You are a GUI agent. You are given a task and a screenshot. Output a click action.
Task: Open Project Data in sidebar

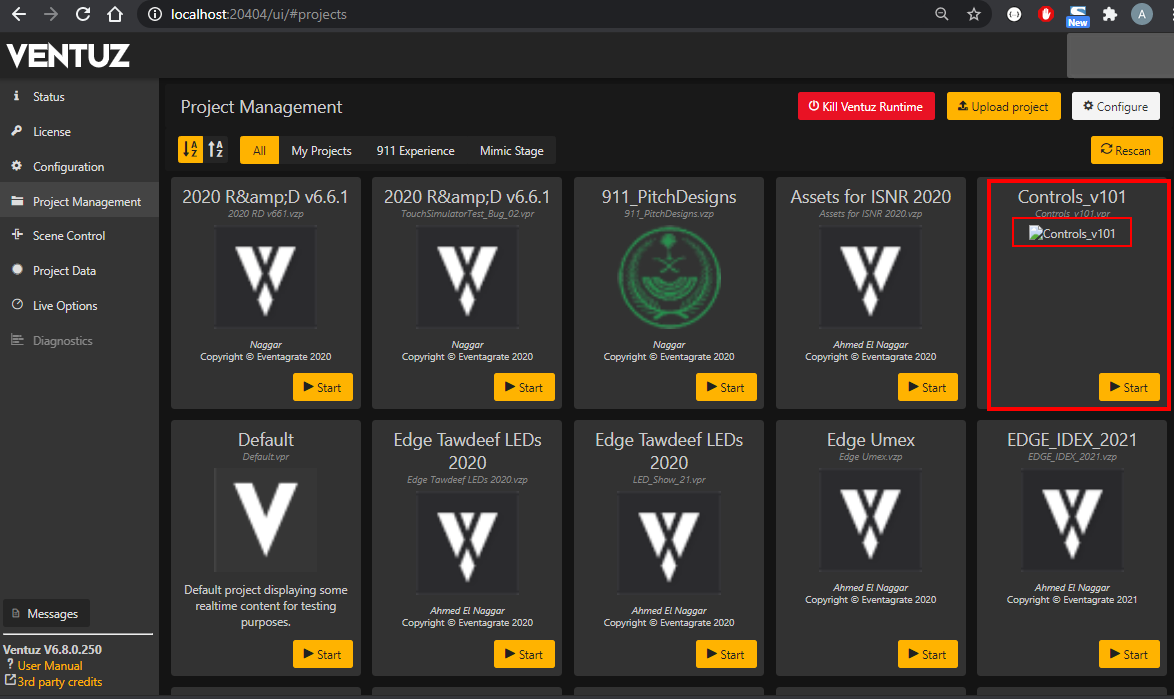point(64,271)
